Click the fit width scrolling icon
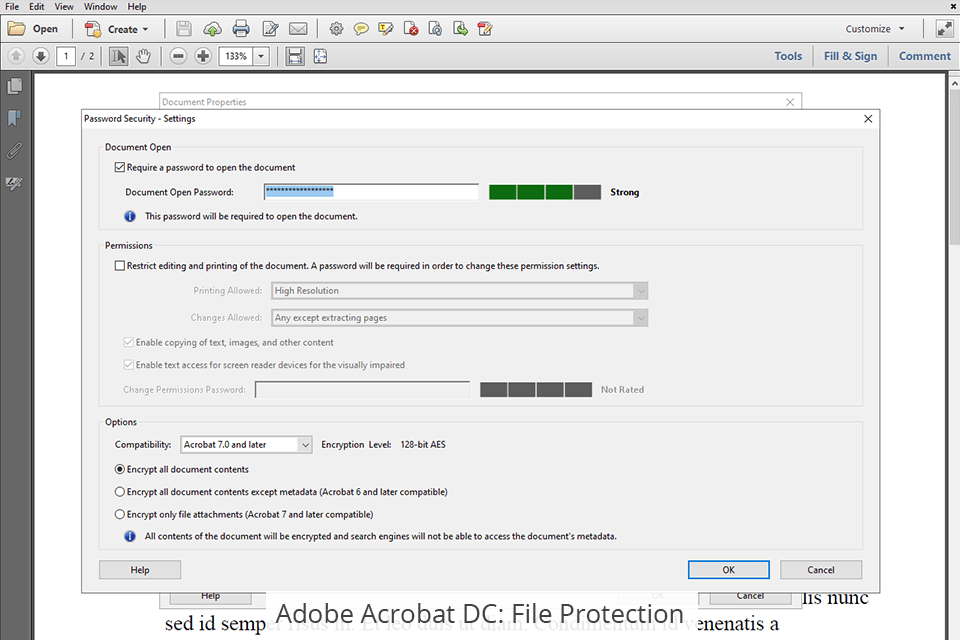This screenshot has width=960, height=640. click(x=295, y=56)
